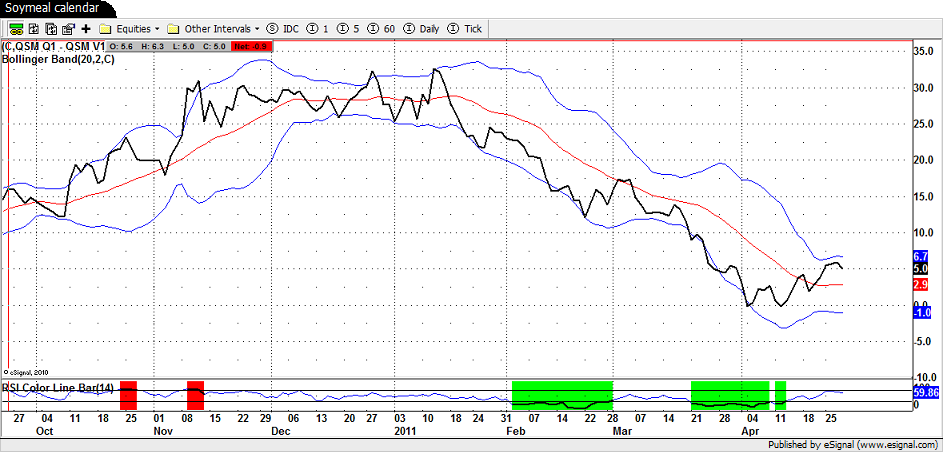This screenshot has height=452, width=943.
Task: Click the blue 6.7 upper band price marker
Action: pos(922,257)
